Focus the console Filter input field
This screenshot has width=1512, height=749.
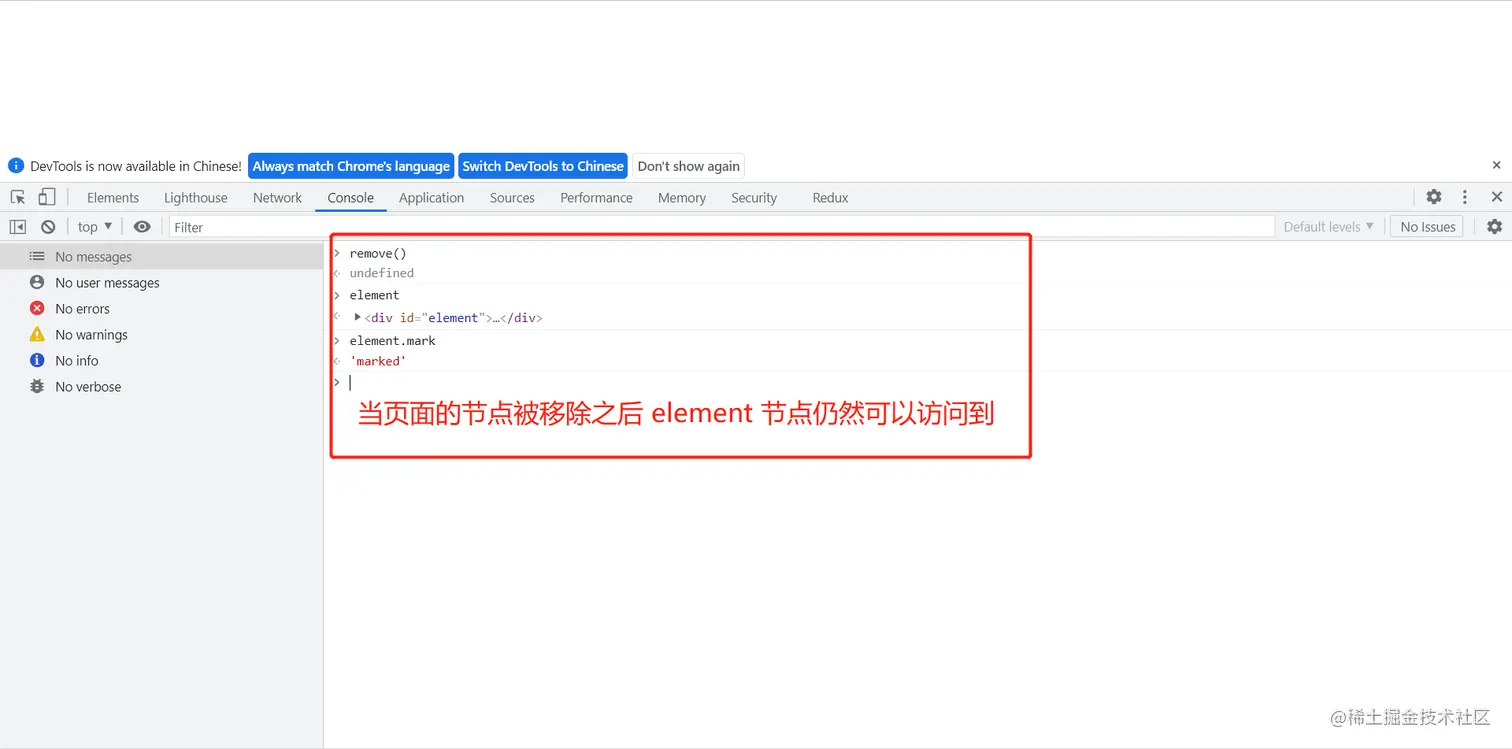click(x=721, y=227)
